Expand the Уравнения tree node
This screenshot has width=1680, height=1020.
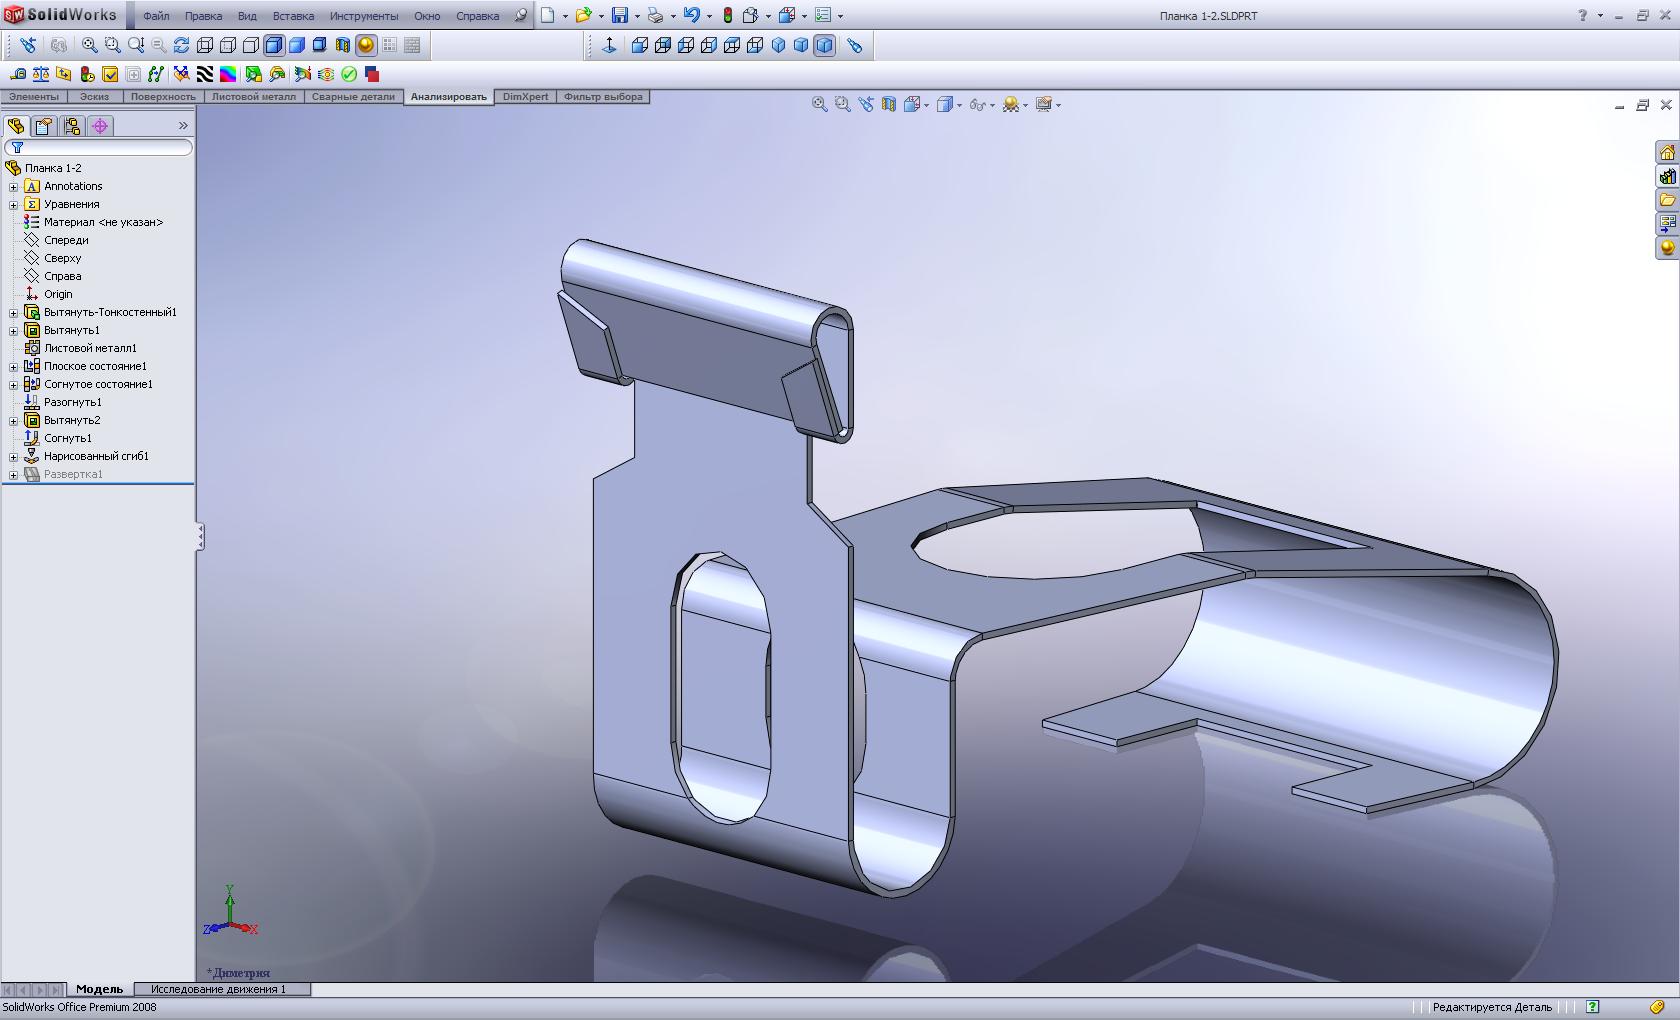(14, 205)
